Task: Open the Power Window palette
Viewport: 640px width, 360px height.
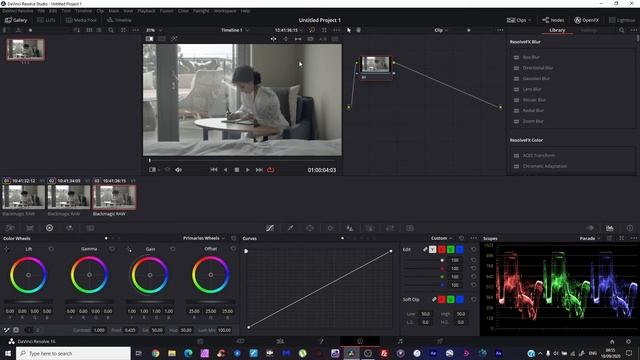Action: pyautogui.click(x=310, y=228)
